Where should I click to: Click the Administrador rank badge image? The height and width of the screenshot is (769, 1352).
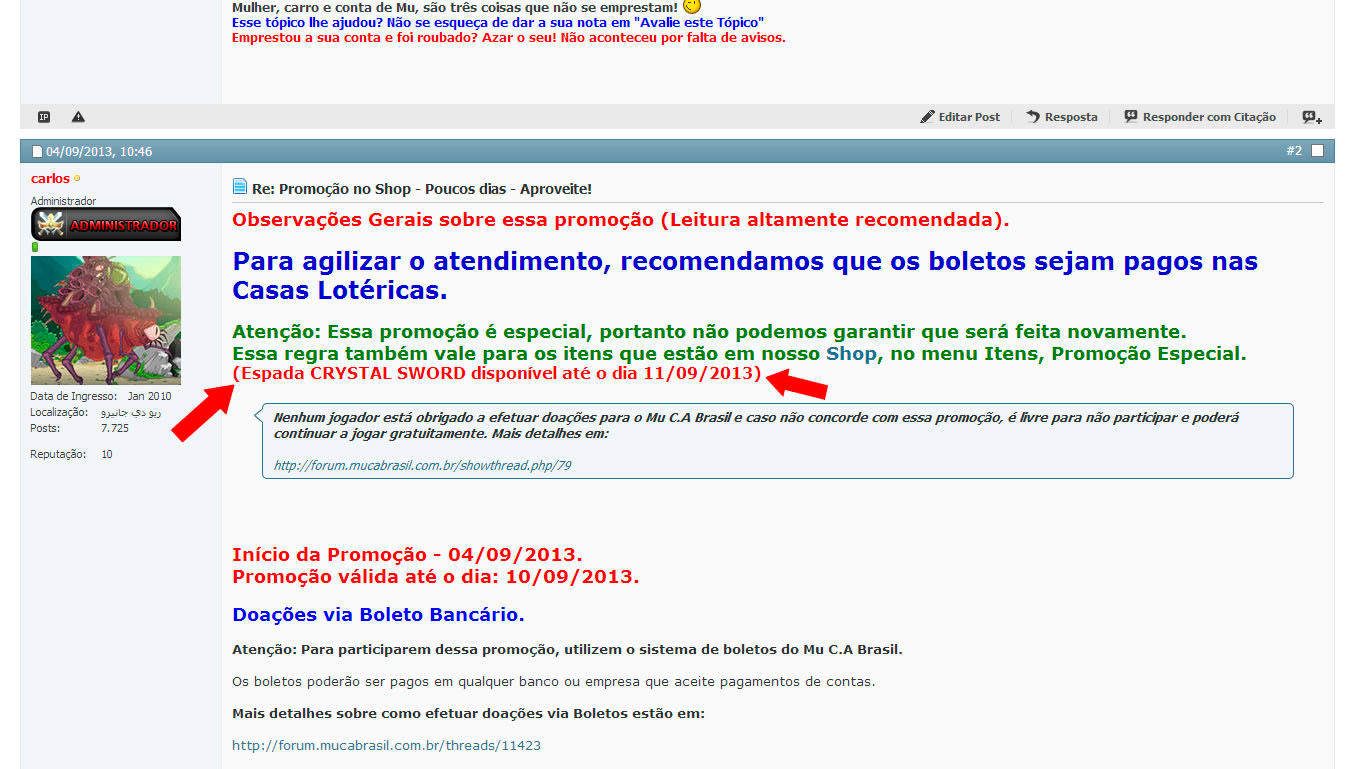tap(106, 224)
